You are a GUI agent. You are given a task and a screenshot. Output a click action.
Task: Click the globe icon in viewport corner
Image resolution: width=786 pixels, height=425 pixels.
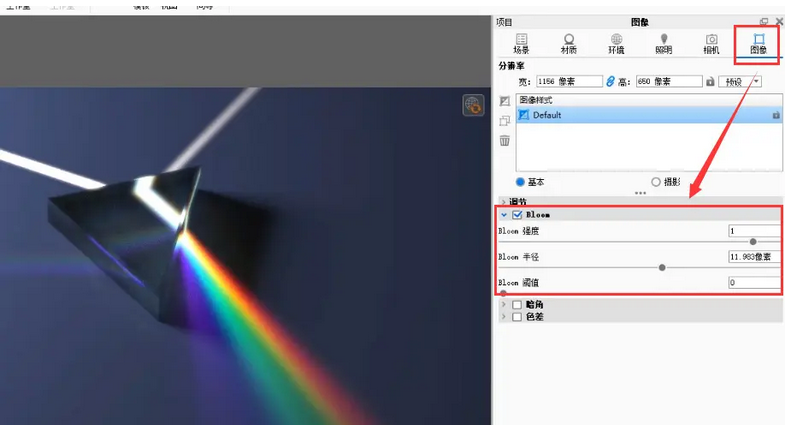pyautogui.click(x=473, y=105)
